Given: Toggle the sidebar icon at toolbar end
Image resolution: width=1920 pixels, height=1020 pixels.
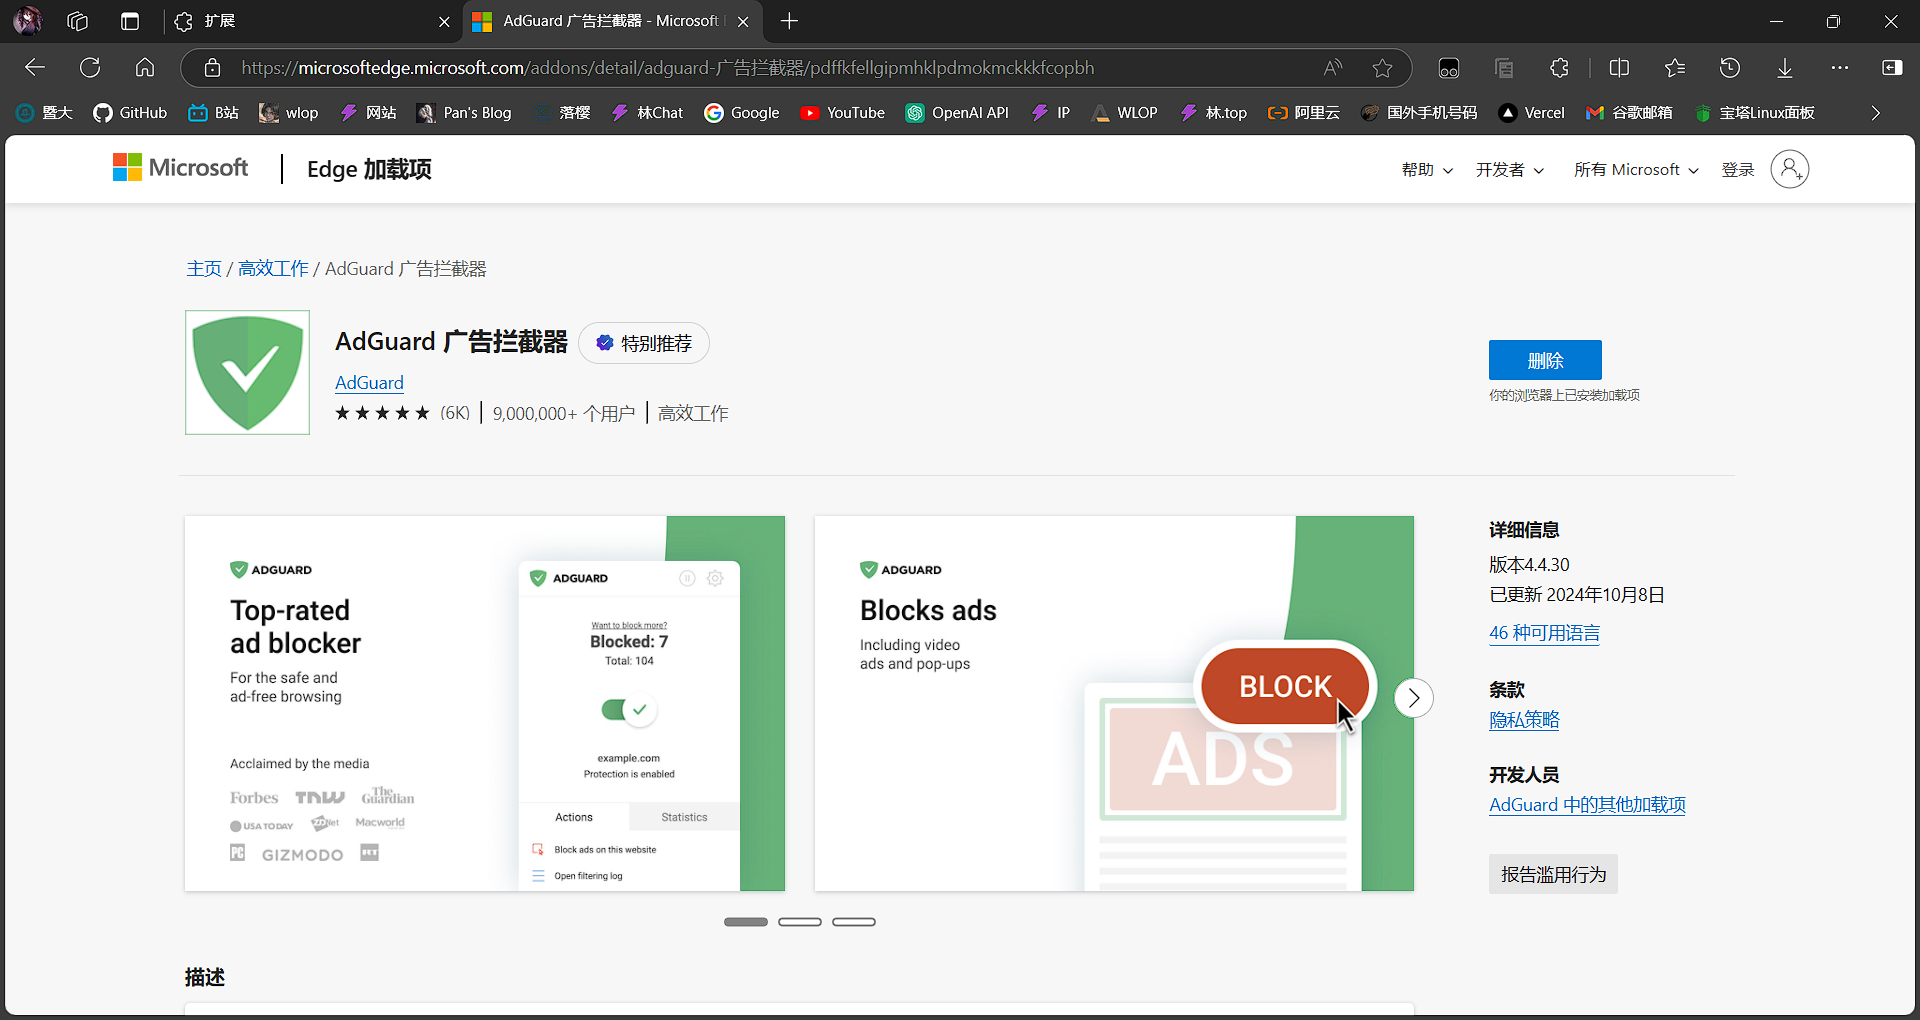Looking at the screenshot, I should coord(1892,68).
